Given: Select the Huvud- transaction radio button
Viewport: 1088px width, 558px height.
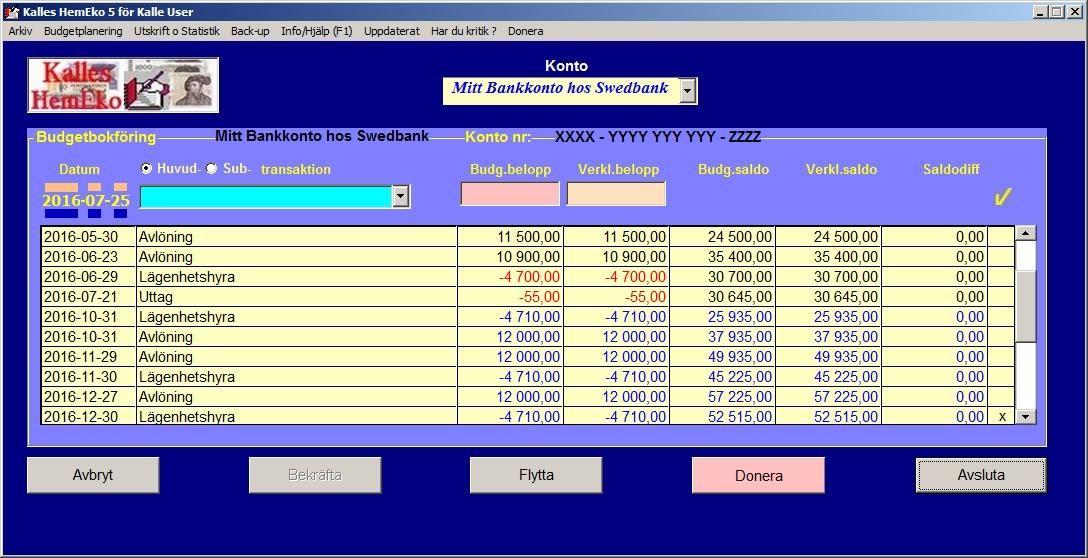Looking at the screenshot, I should (146, 169).
